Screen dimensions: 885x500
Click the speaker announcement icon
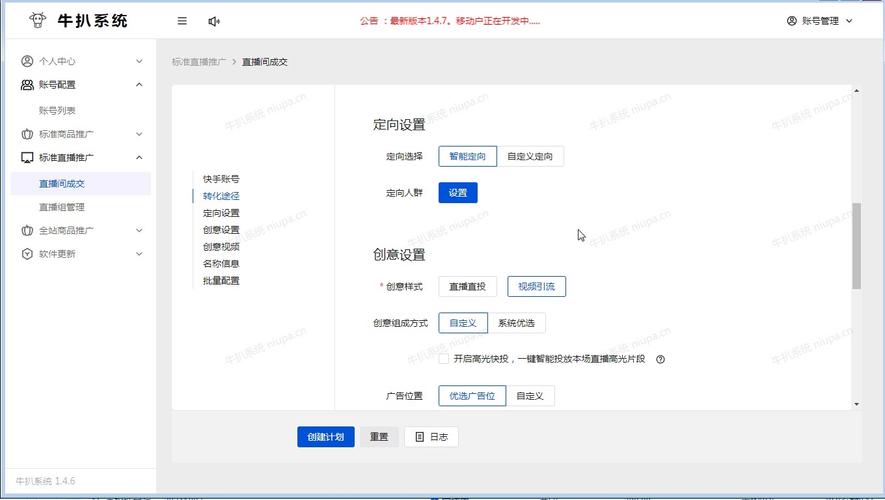pos(214,21)
